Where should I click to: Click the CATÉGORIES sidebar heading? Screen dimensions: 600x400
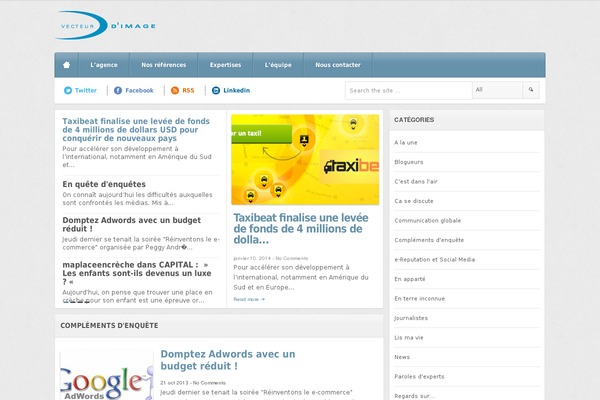[x=414, y=120]
